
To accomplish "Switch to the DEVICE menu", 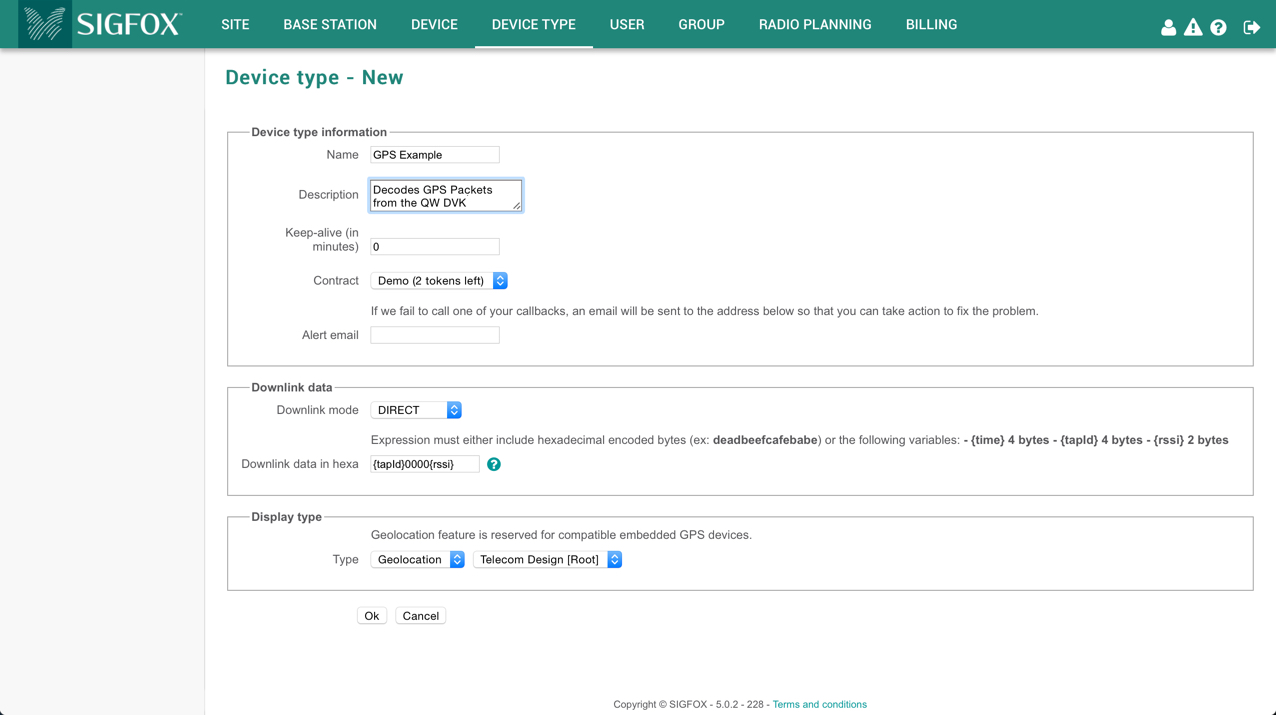I will pyautogui.click(x=434, y=25).
